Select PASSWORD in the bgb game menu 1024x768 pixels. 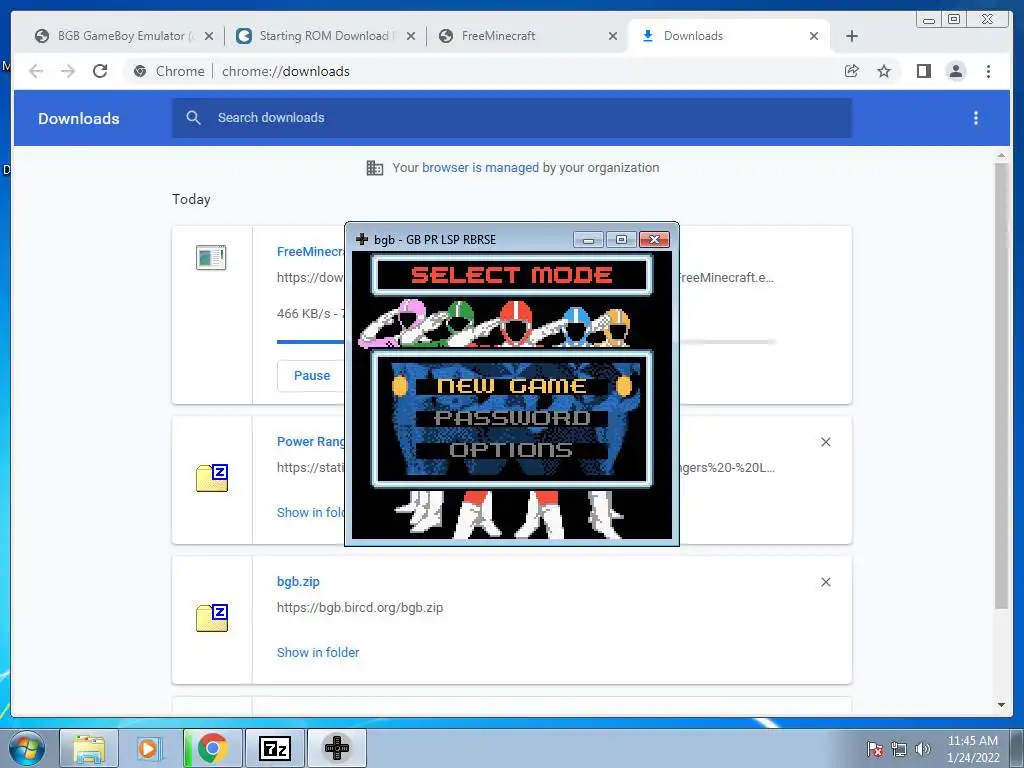[512, 418]
